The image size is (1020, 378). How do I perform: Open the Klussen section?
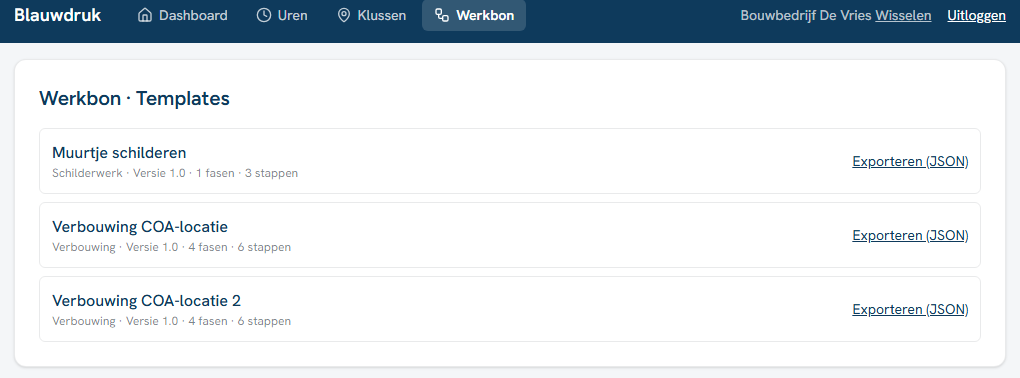tap(371, 15)
